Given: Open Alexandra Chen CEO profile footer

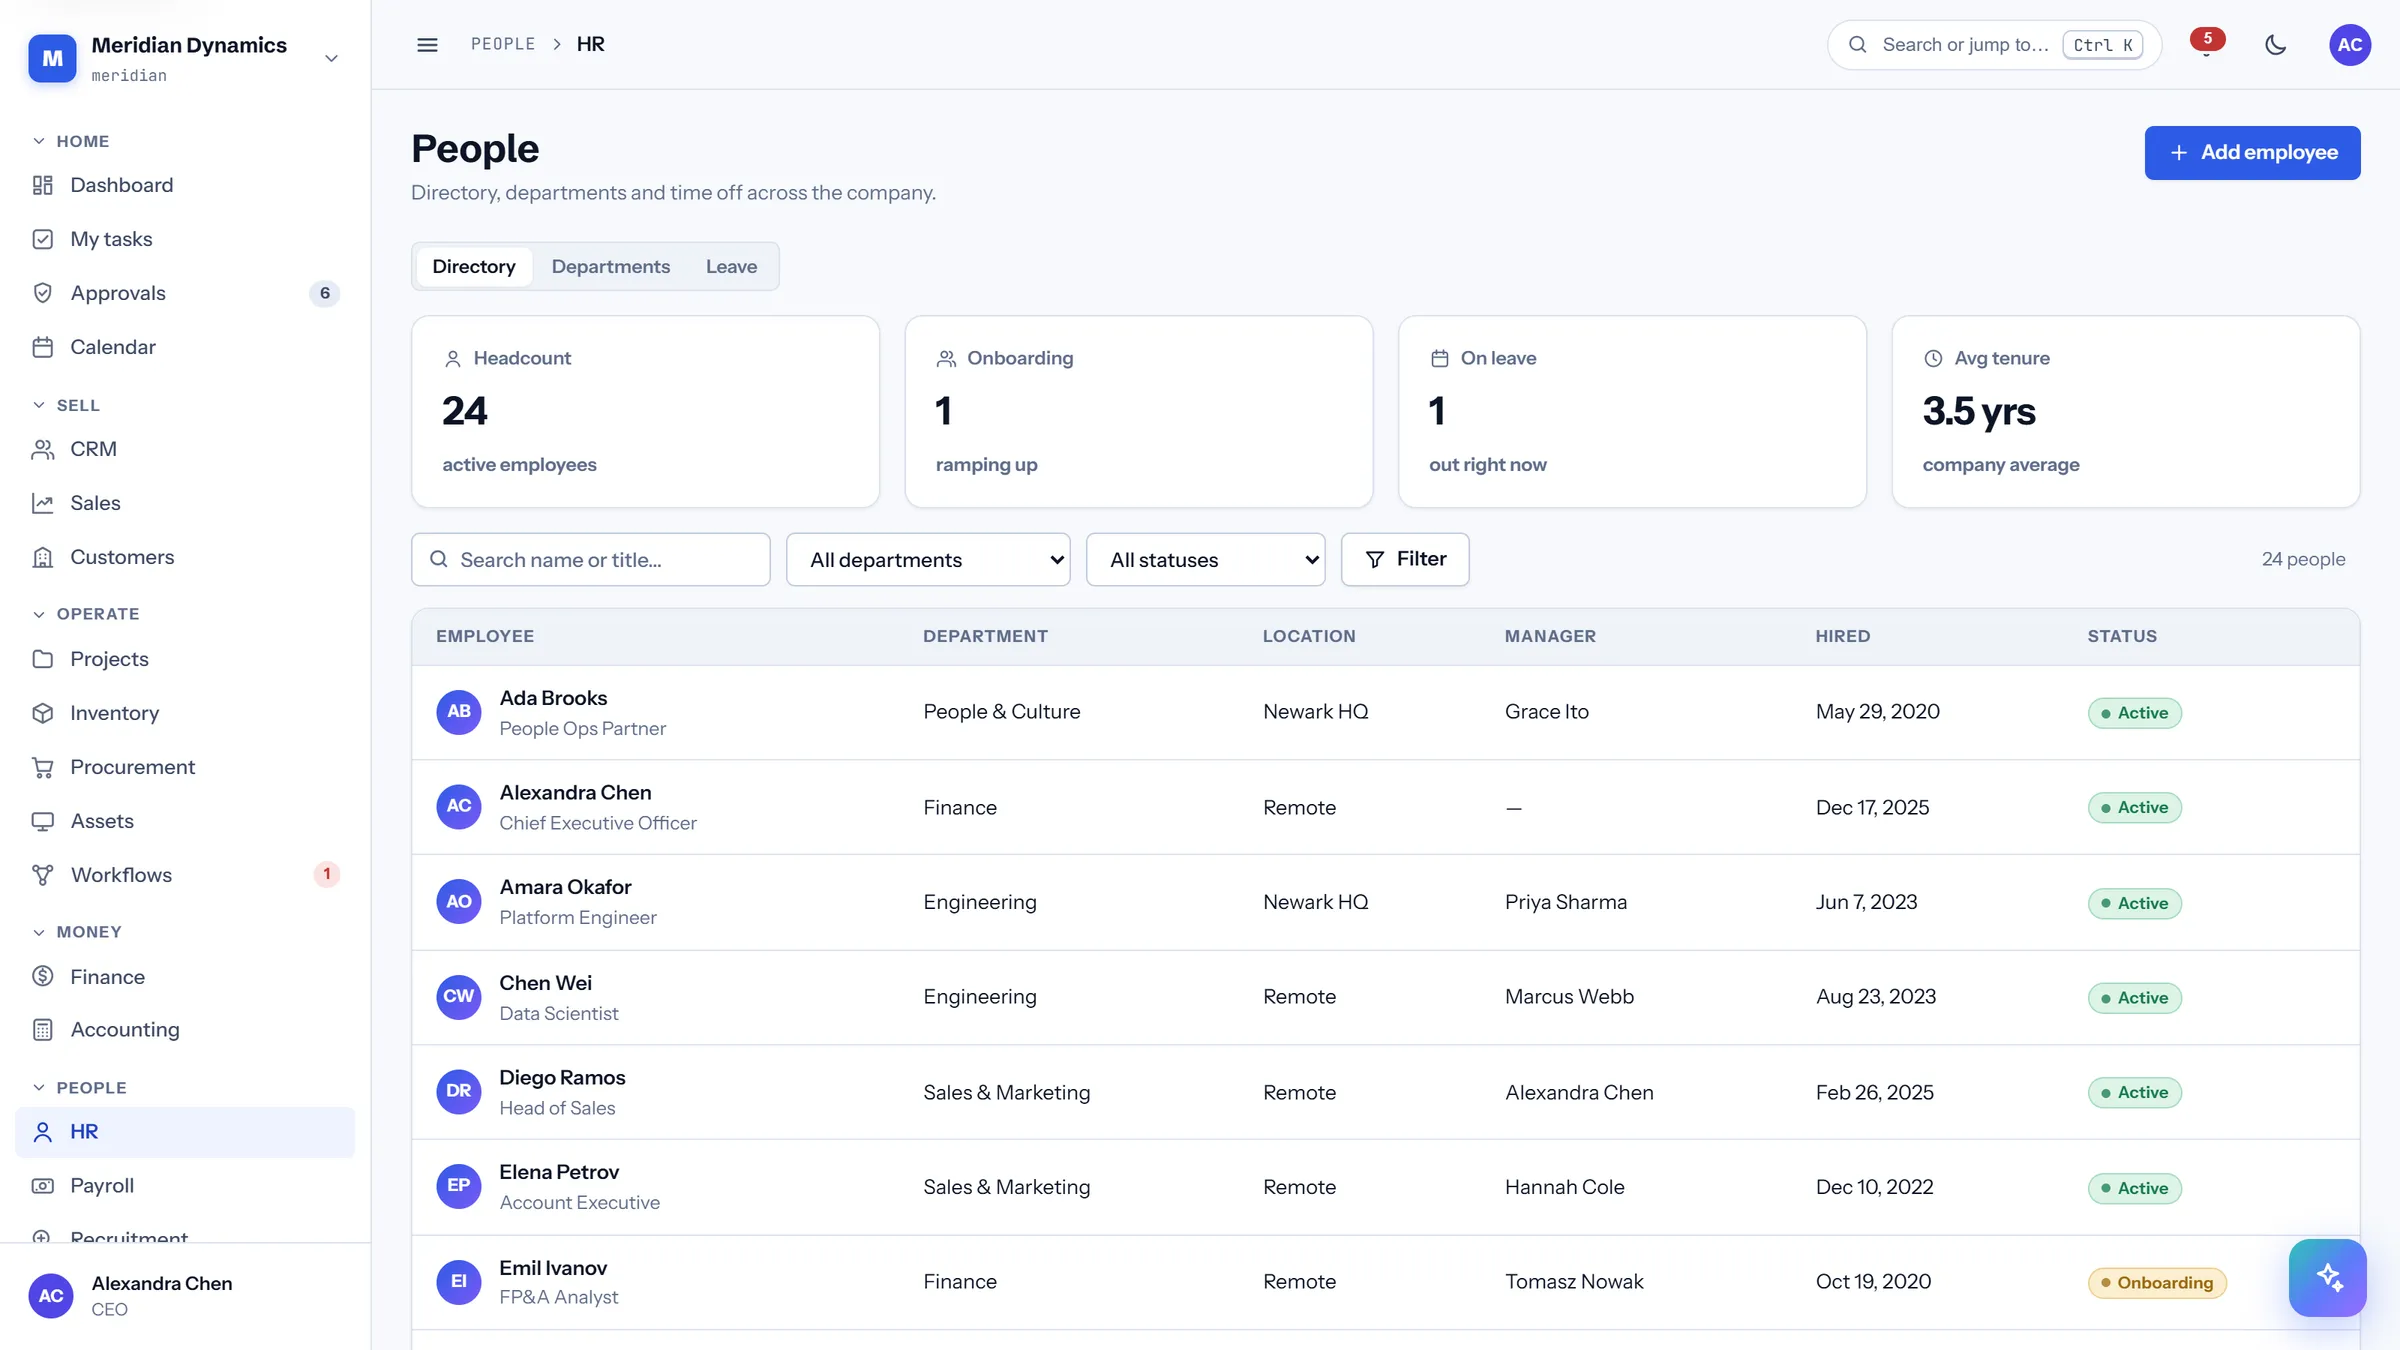Looking at the screenshot, I should [185, 1296].
